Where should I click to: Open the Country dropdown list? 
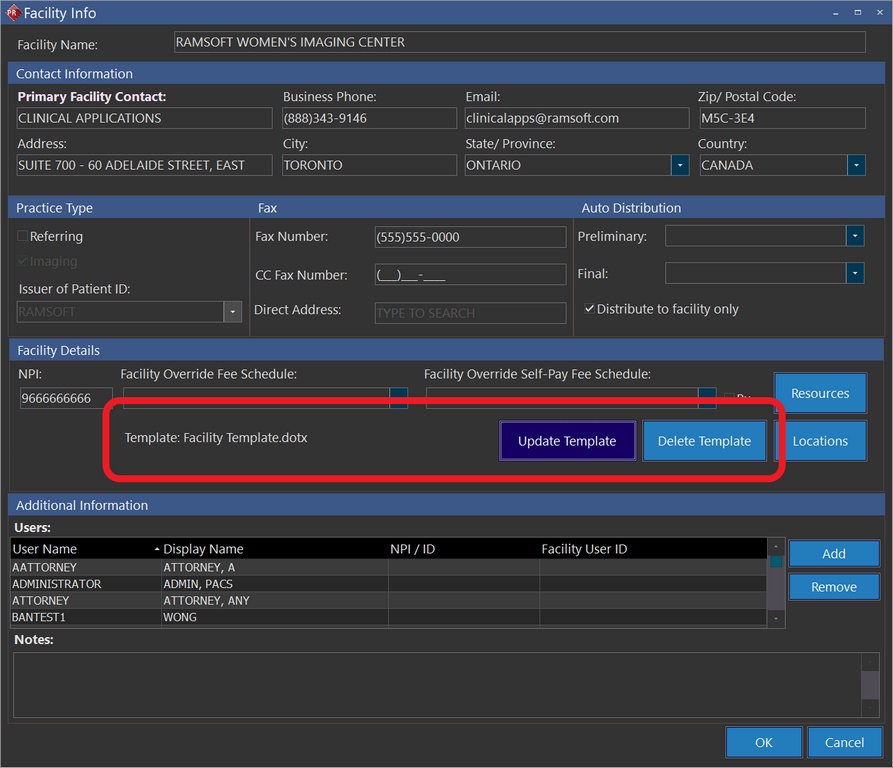click(x=856, y=165)
